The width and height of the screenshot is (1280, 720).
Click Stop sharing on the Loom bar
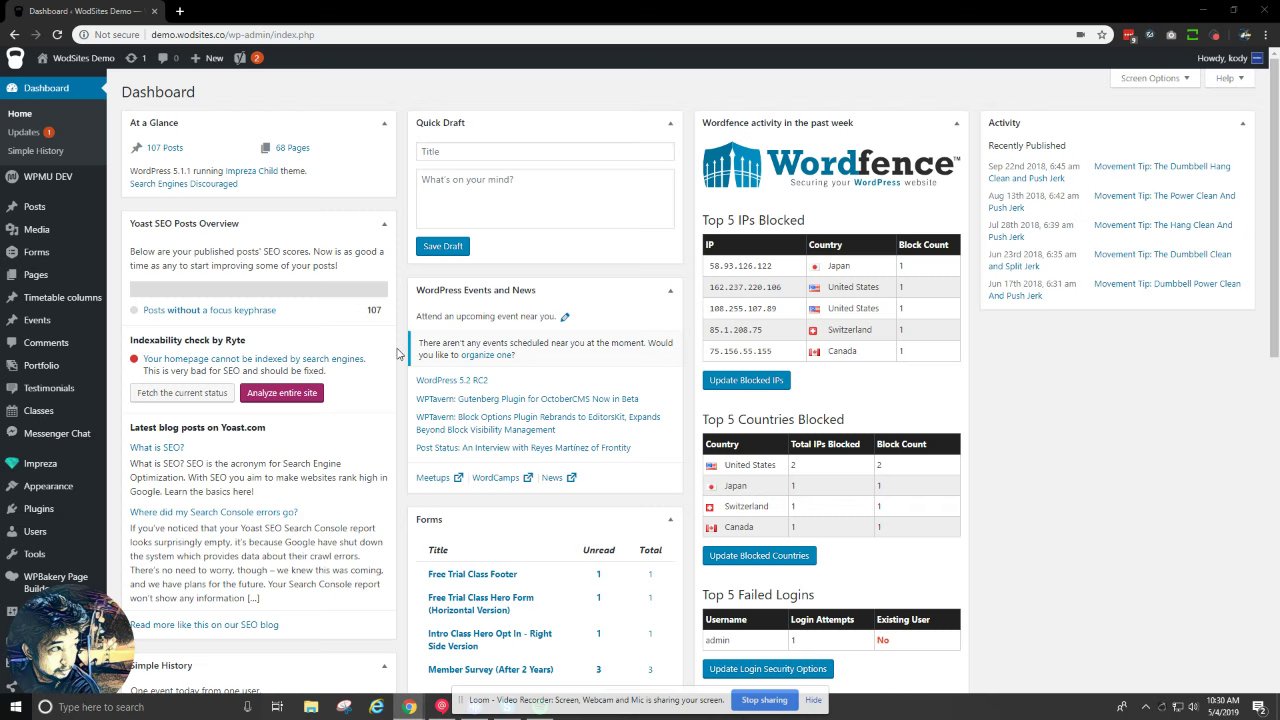(764, 700)
